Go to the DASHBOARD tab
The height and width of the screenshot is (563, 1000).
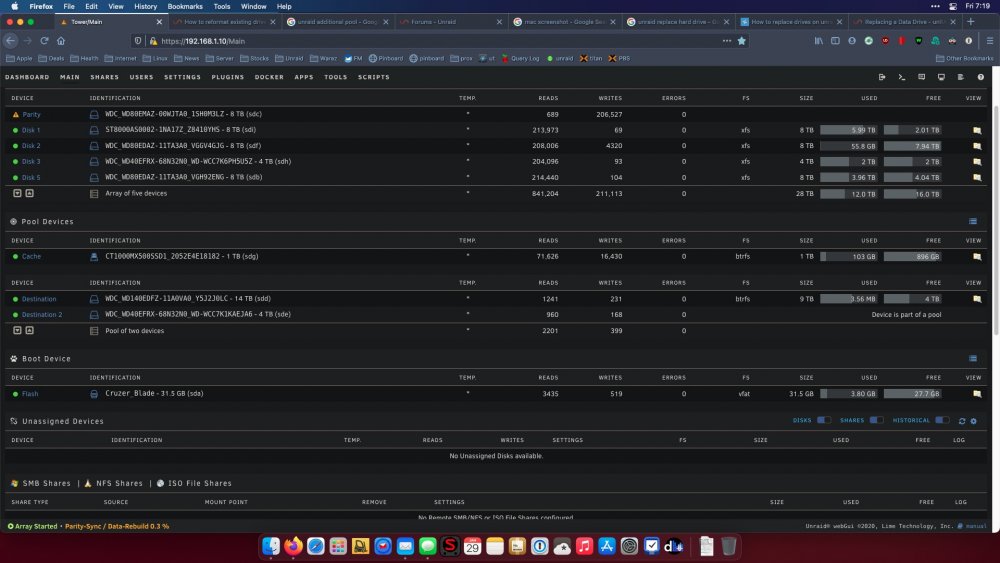pos(27,77)
